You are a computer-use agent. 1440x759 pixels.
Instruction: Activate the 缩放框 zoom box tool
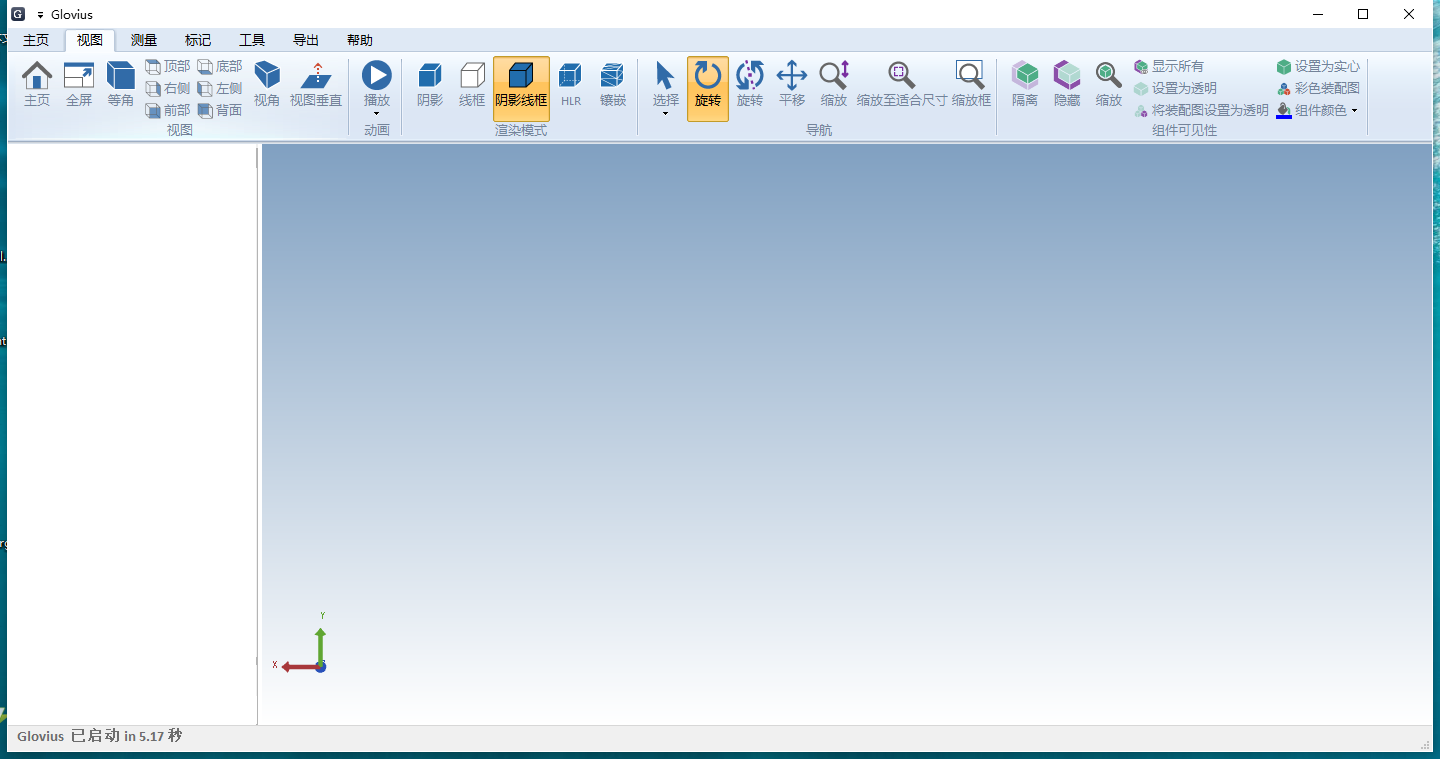tap(971, 84)
